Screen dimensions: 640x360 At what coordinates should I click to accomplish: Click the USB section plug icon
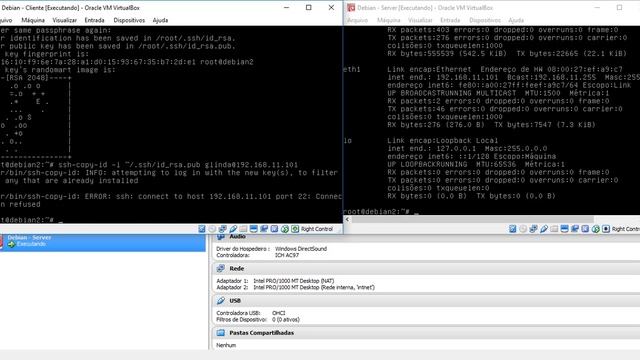pos(221,300)
